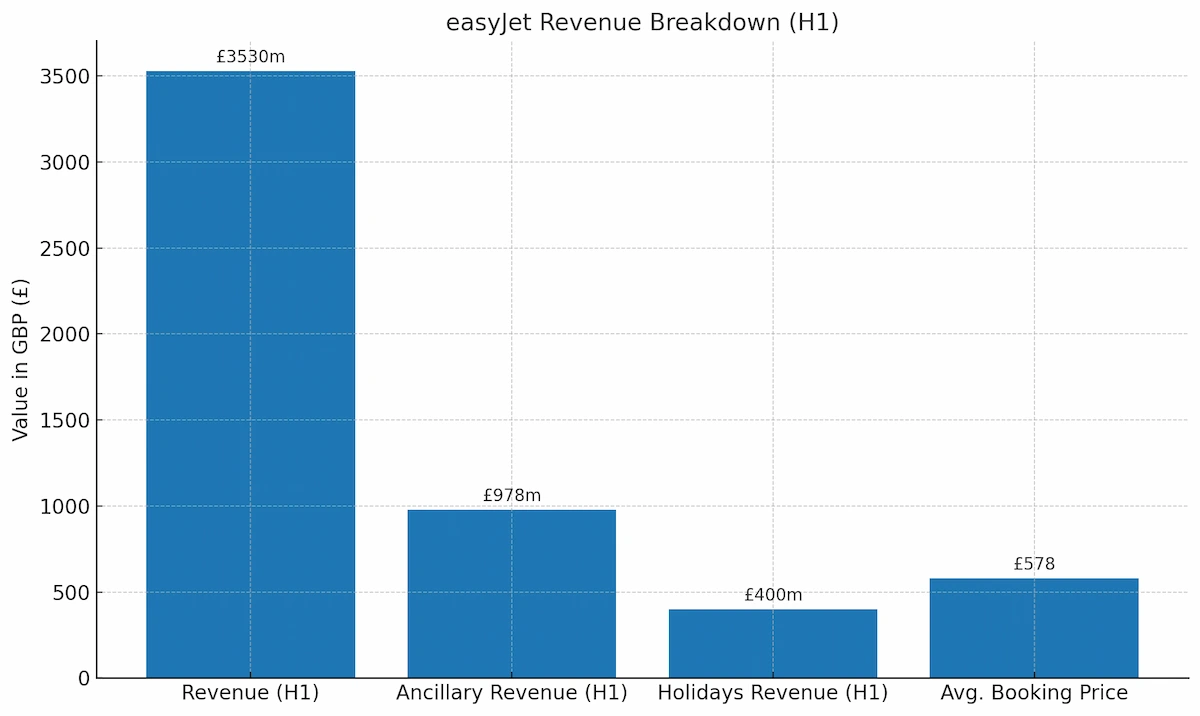Click the 'Revenue (H1)' x-axis label
The image size is (1200, 716).
250,693
